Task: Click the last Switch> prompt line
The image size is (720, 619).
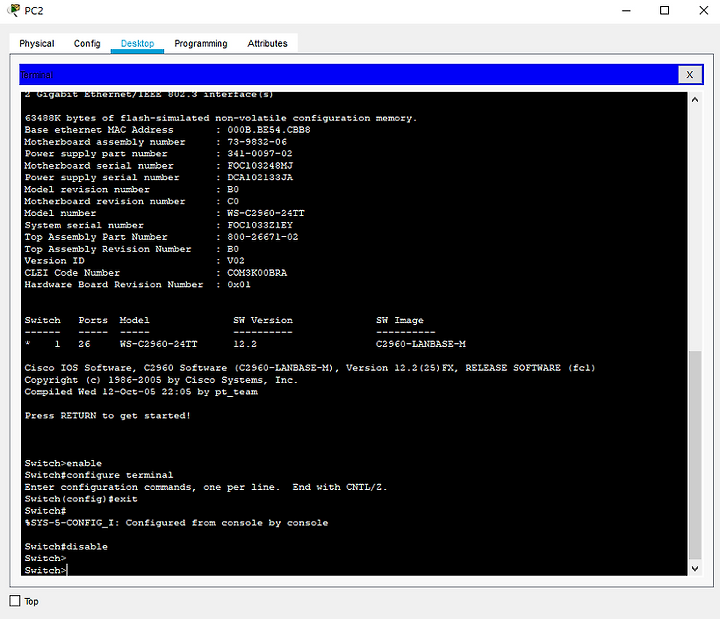Action: pyautogui.click(x=46, y=570)
